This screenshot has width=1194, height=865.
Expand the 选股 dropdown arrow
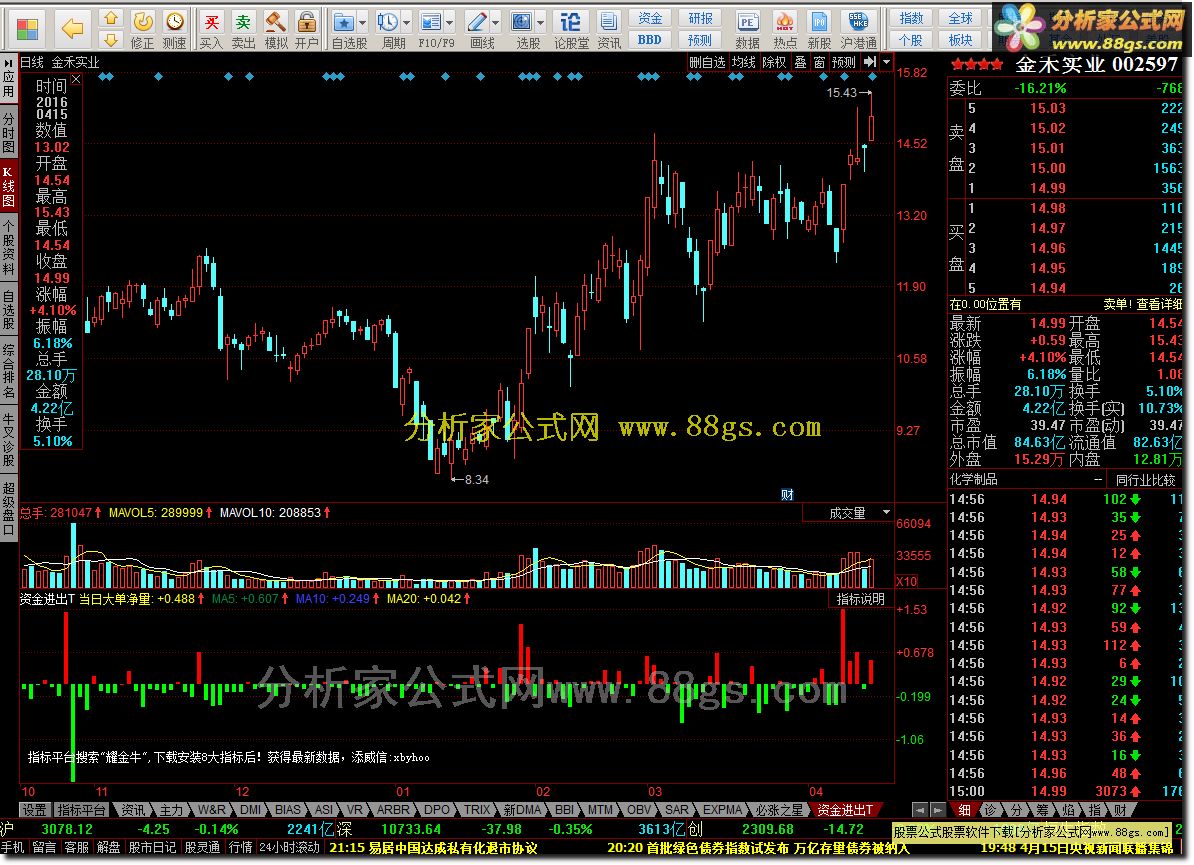[541, 22]
